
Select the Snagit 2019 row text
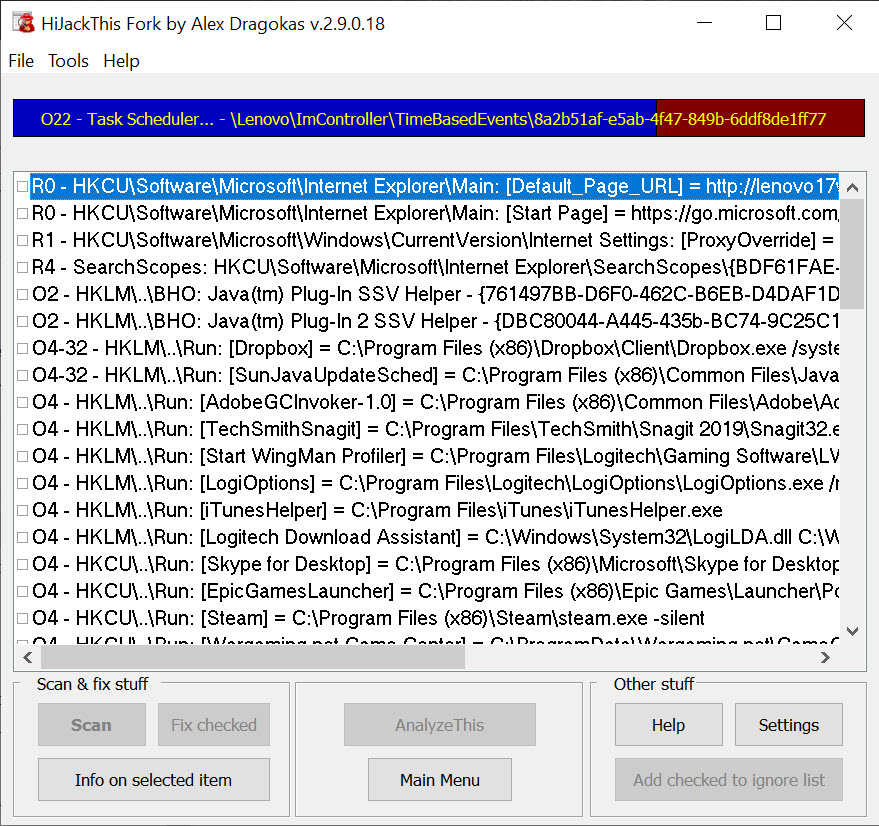pos(434,429)
